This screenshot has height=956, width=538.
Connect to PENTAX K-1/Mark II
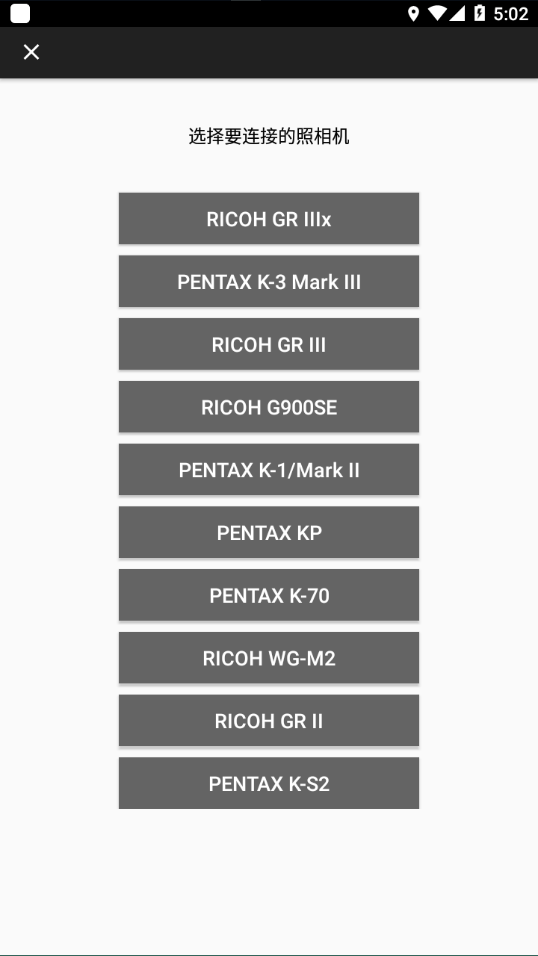click(x=269, y=470)
